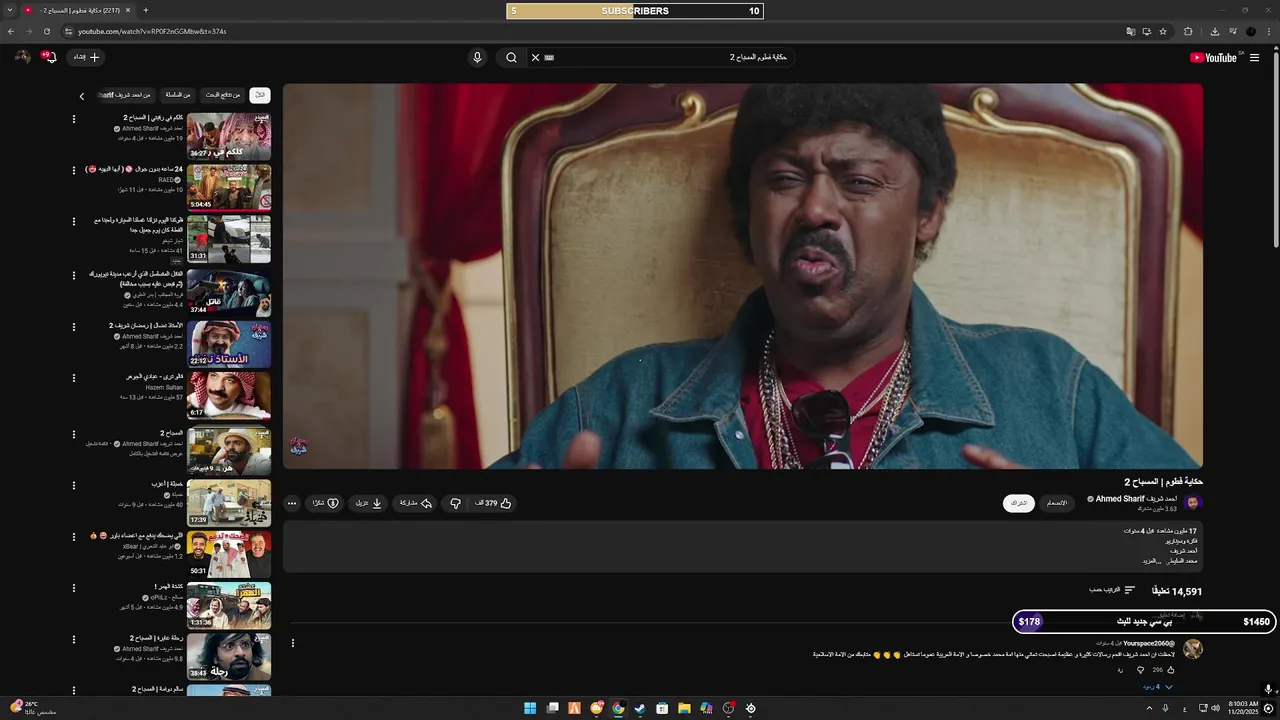Image resolution: width=1280 pixels, height=720 pixels.
Task: Select the 'من نتائج البحث' filter chip
Action: tap(223, 95)
